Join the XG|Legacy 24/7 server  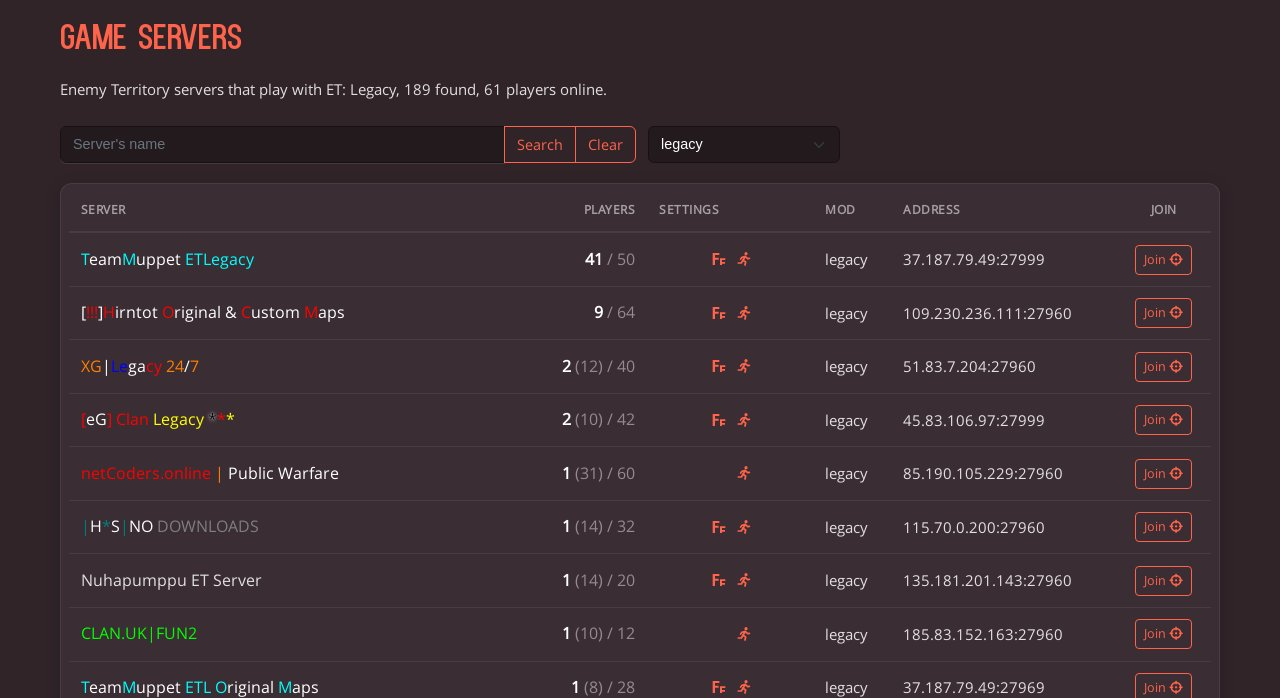(1163, 367)
